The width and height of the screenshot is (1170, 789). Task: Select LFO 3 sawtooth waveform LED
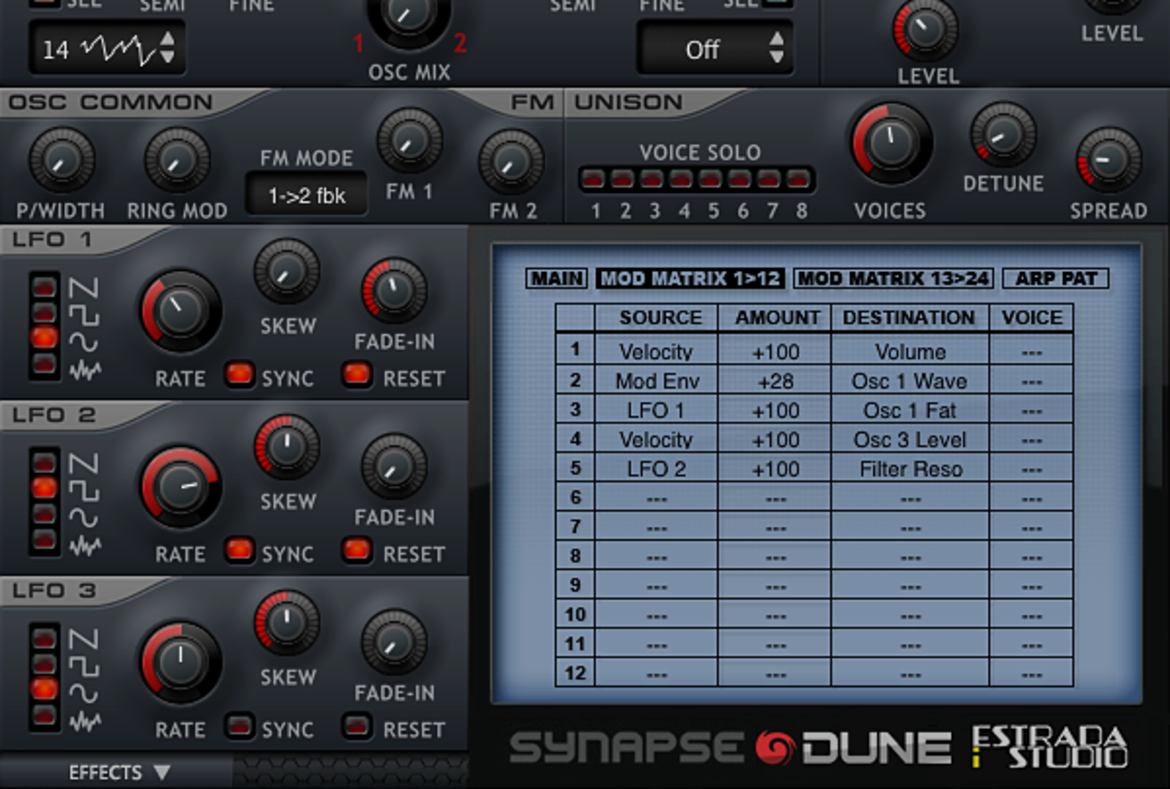point(44,638)
